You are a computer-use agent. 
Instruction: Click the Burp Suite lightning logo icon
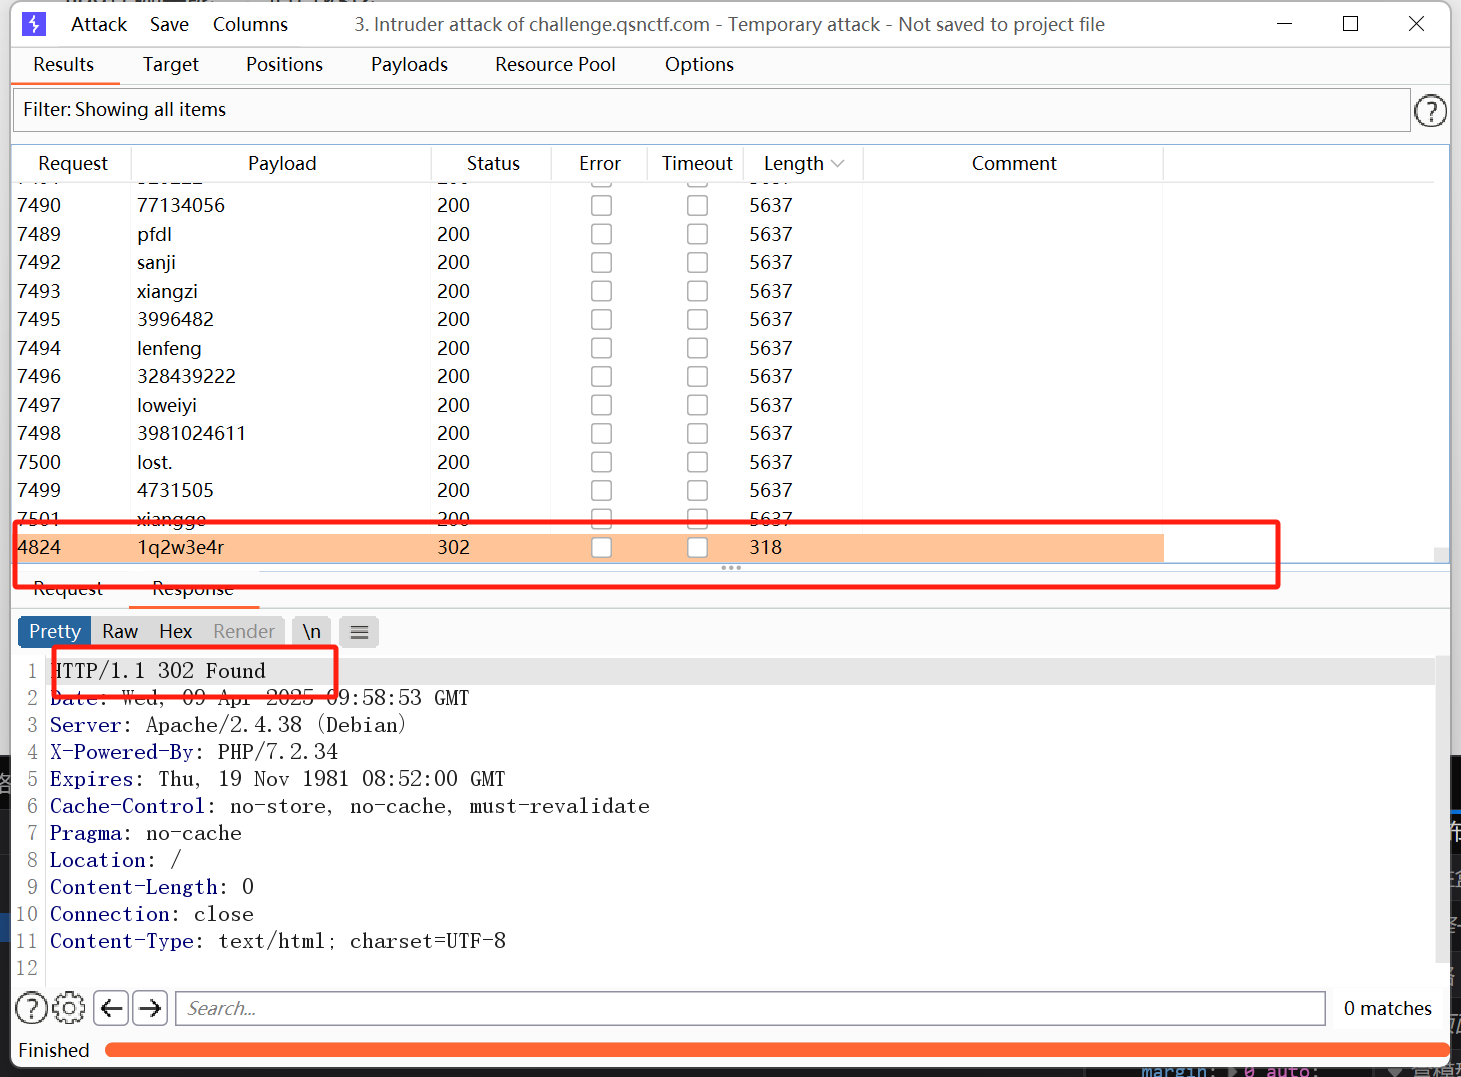click(x=34, y=24)
